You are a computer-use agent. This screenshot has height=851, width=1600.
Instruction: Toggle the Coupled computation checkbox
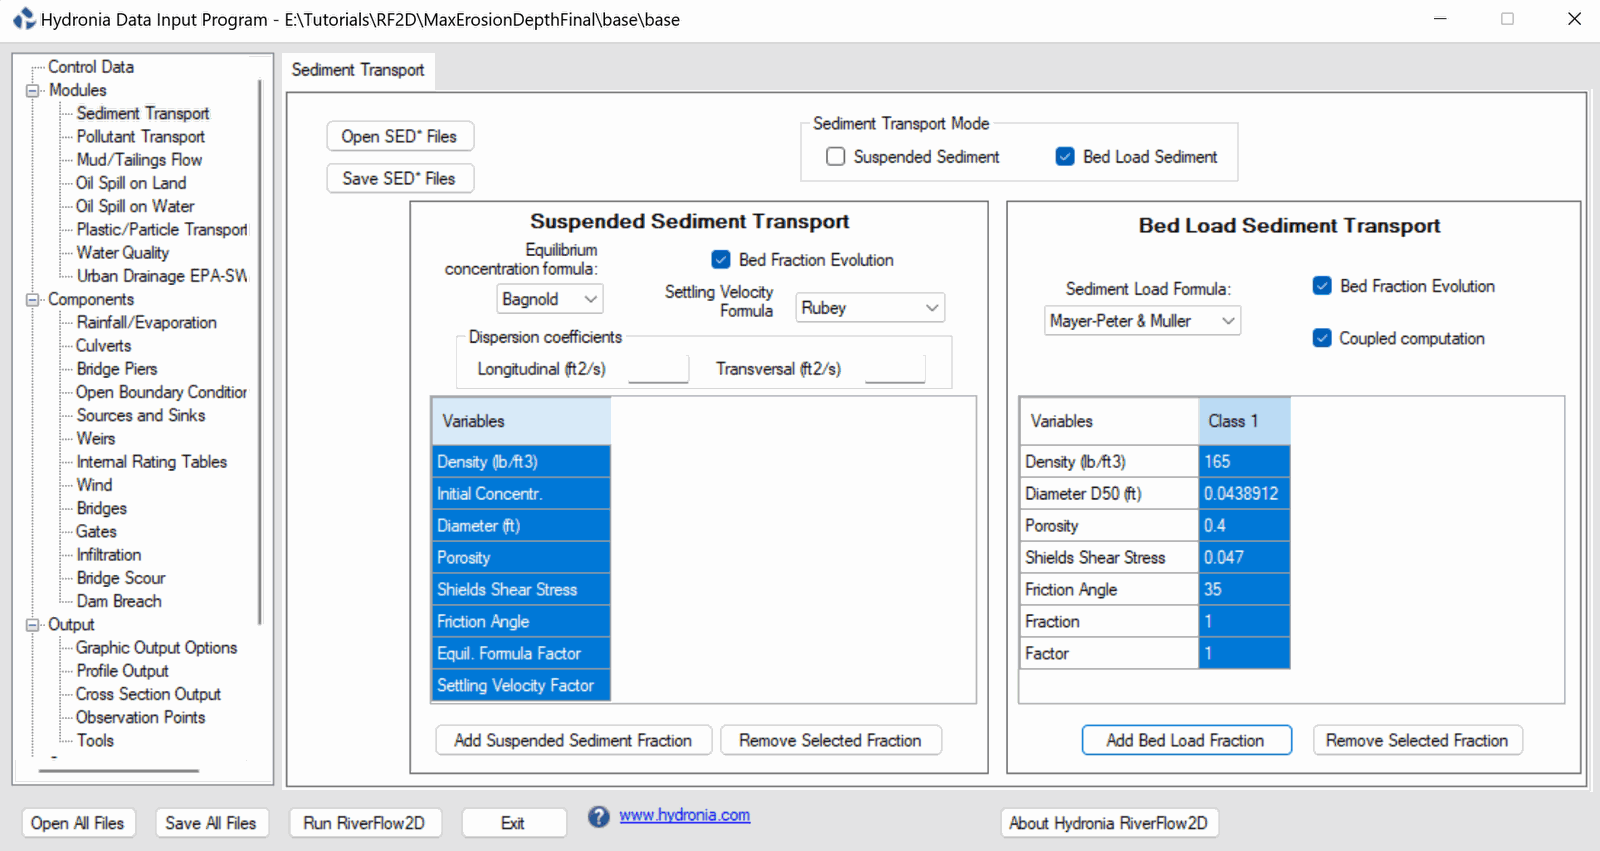[x=1322, y=338]
